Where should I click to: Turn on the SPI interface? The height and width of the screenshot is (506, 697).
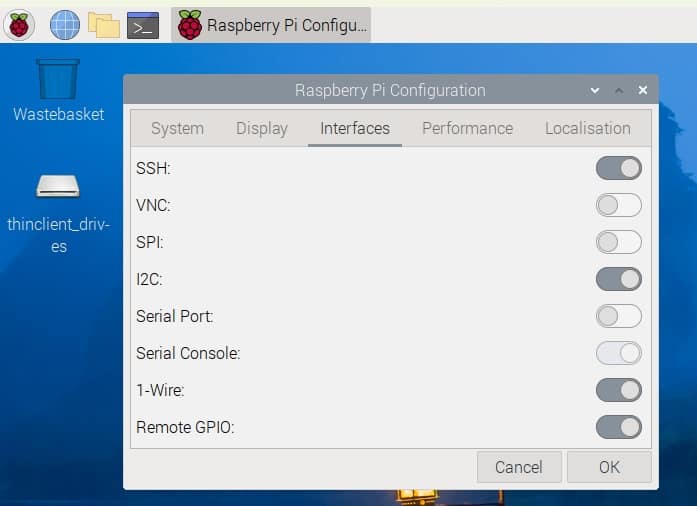pyautogui.click(x=618, y=242)
